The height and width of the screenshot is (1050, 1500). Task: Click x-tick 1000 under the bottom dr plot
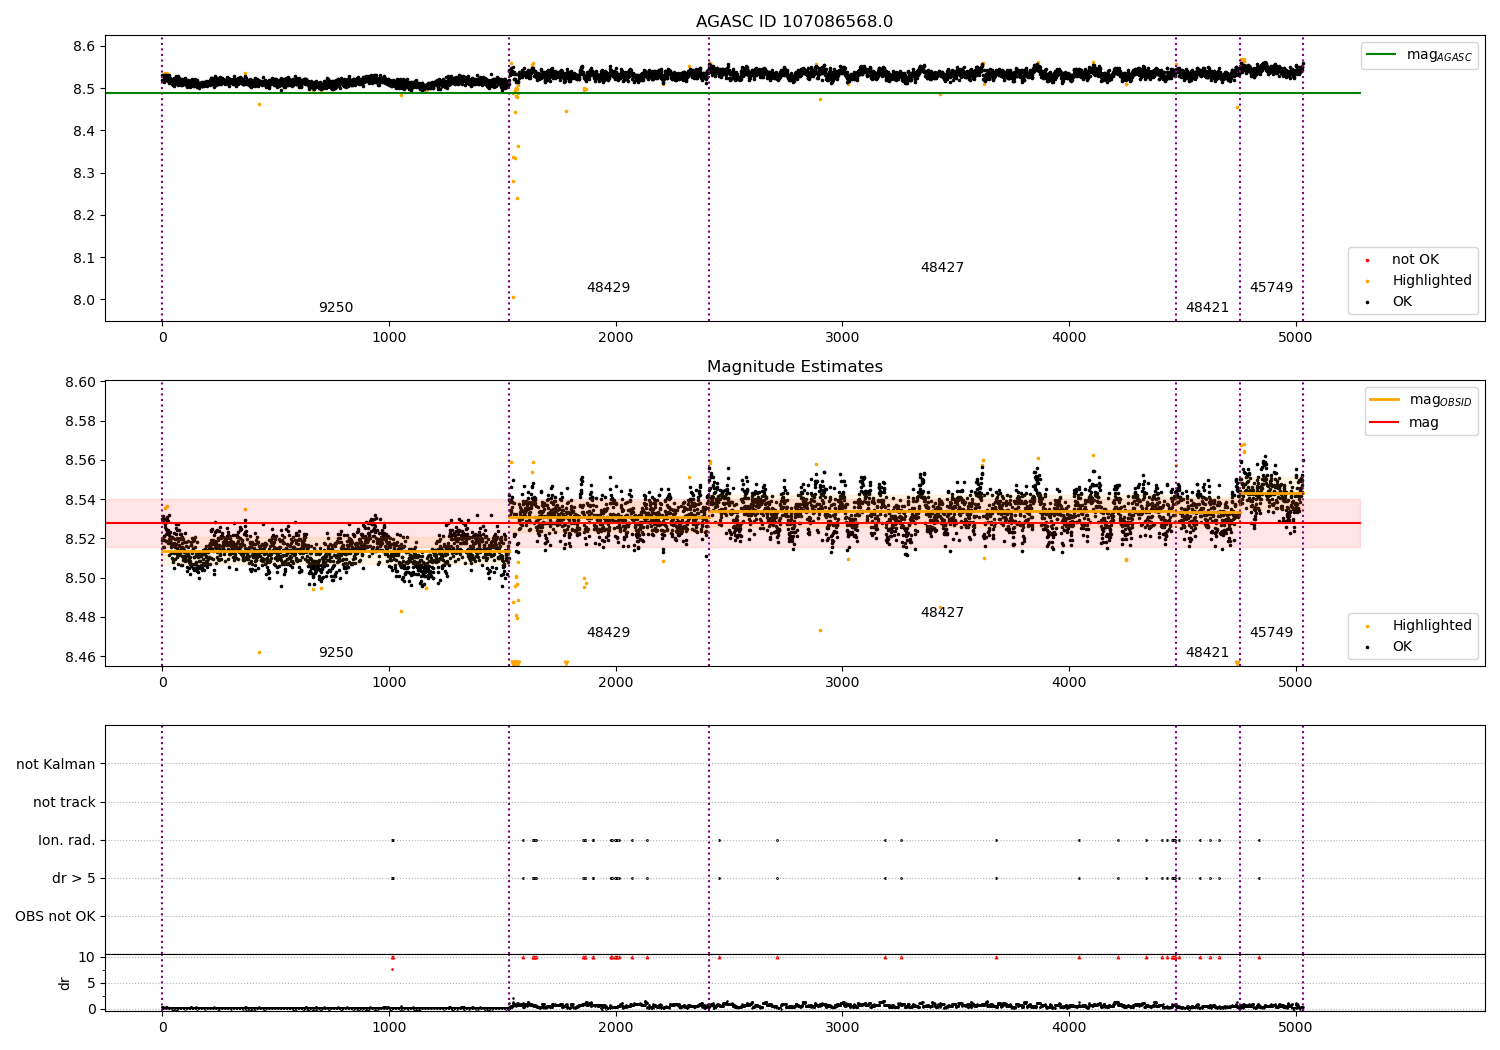click(389, 1028)
